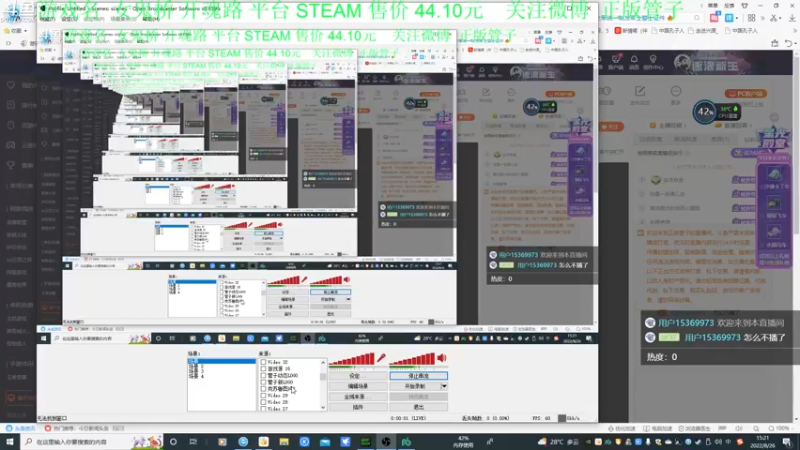This screenshot has width=800, height=450.
Task: Click the Stop Streaming button
Action: coord(418,376)
